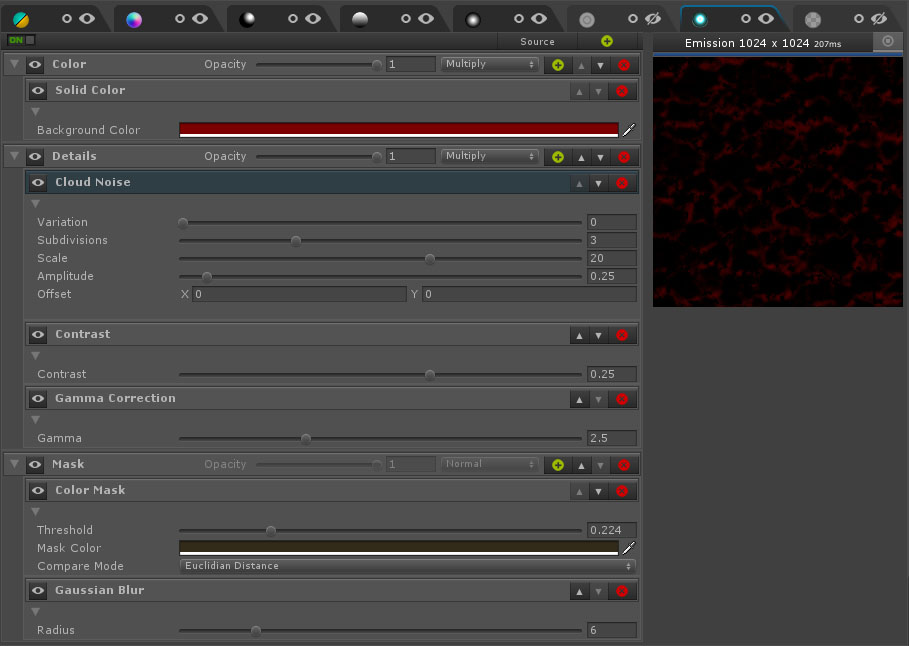The width and height of the screenshot is (909, 646).
Task: Move Details layer up
Action: click(581, 157)
